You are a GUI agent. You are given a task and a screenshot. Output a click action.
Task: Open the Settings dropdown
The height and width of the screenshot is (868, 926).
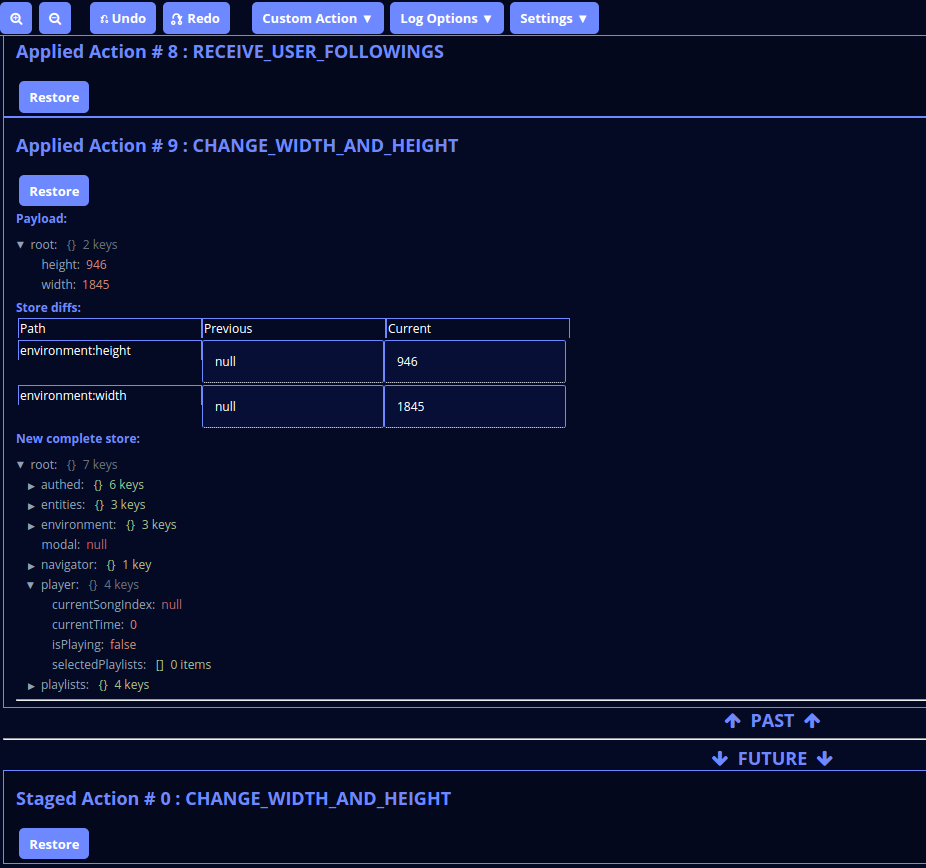coord(554,17)
